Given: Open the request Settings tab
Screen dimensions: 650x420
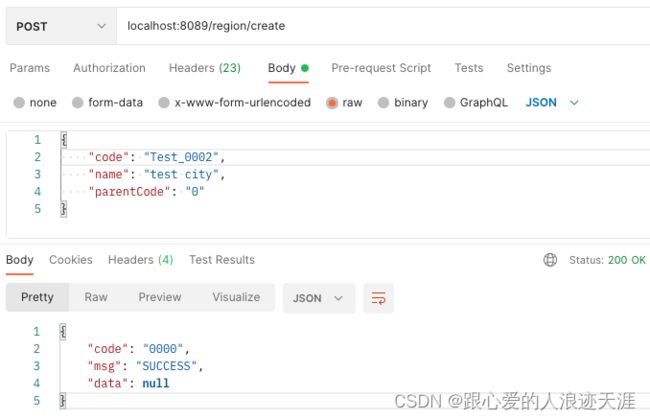Looking at the screenshot, I should point(529,68).
